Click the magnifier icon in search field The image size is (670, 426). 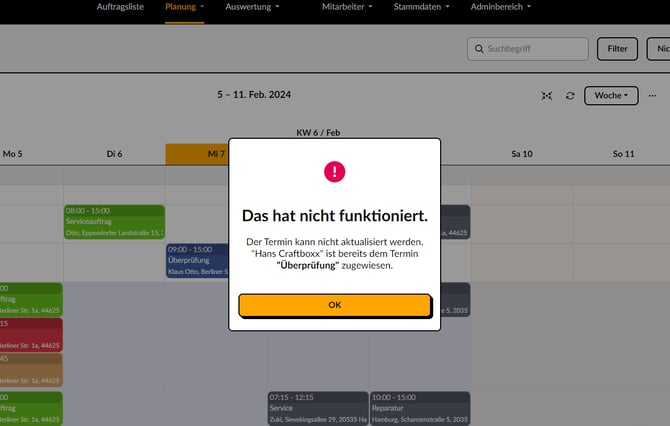pos(479,48)
